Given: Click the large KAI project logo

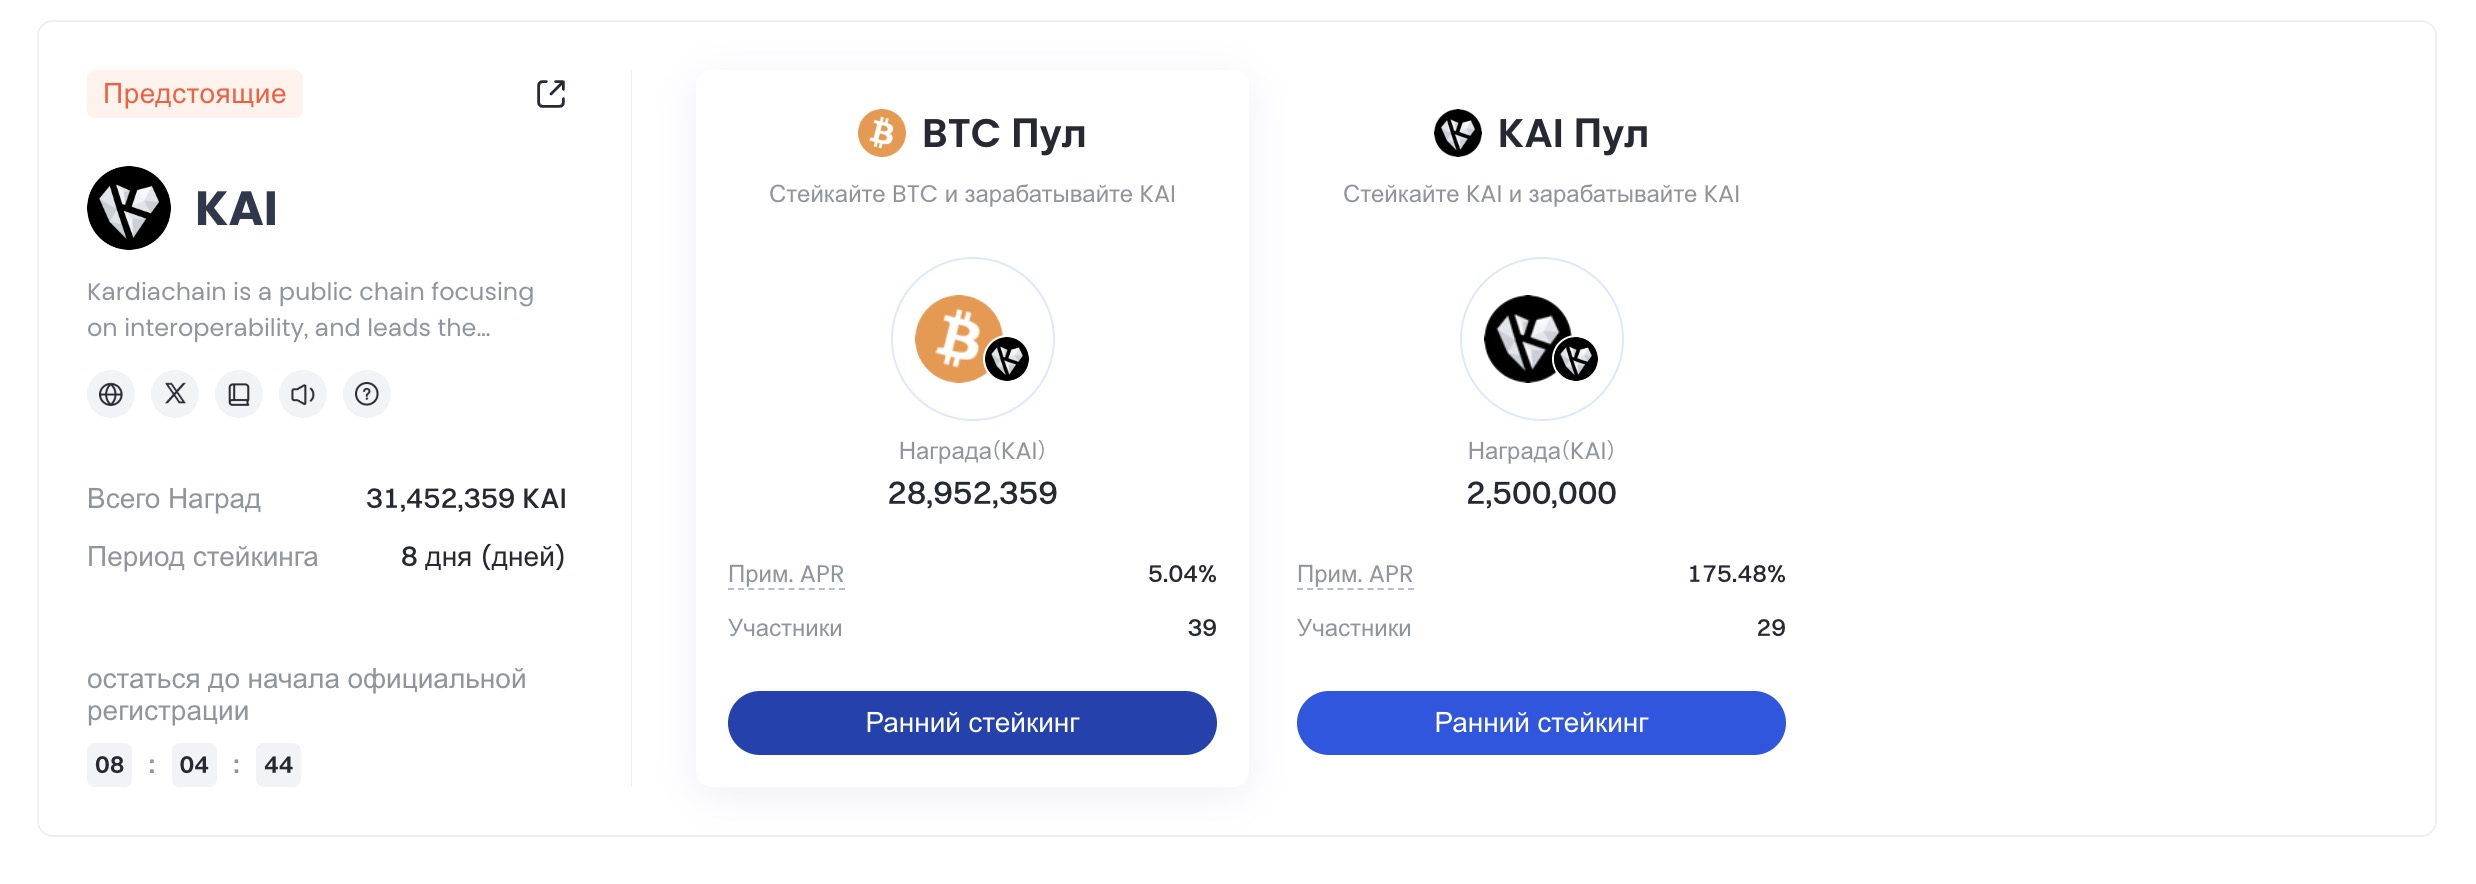Looking at the screenshot, I should (x=129, y=208).
